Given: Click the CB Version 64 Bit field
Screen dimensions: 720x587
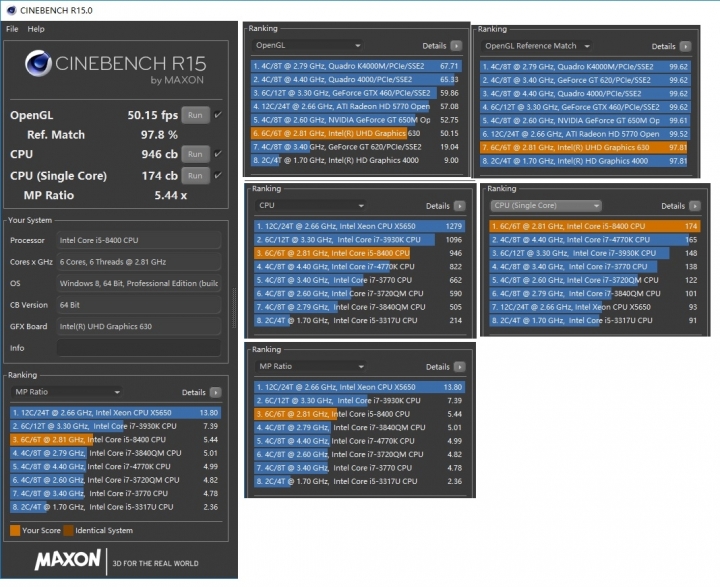Looking at the screenshot, I should 139,305.
